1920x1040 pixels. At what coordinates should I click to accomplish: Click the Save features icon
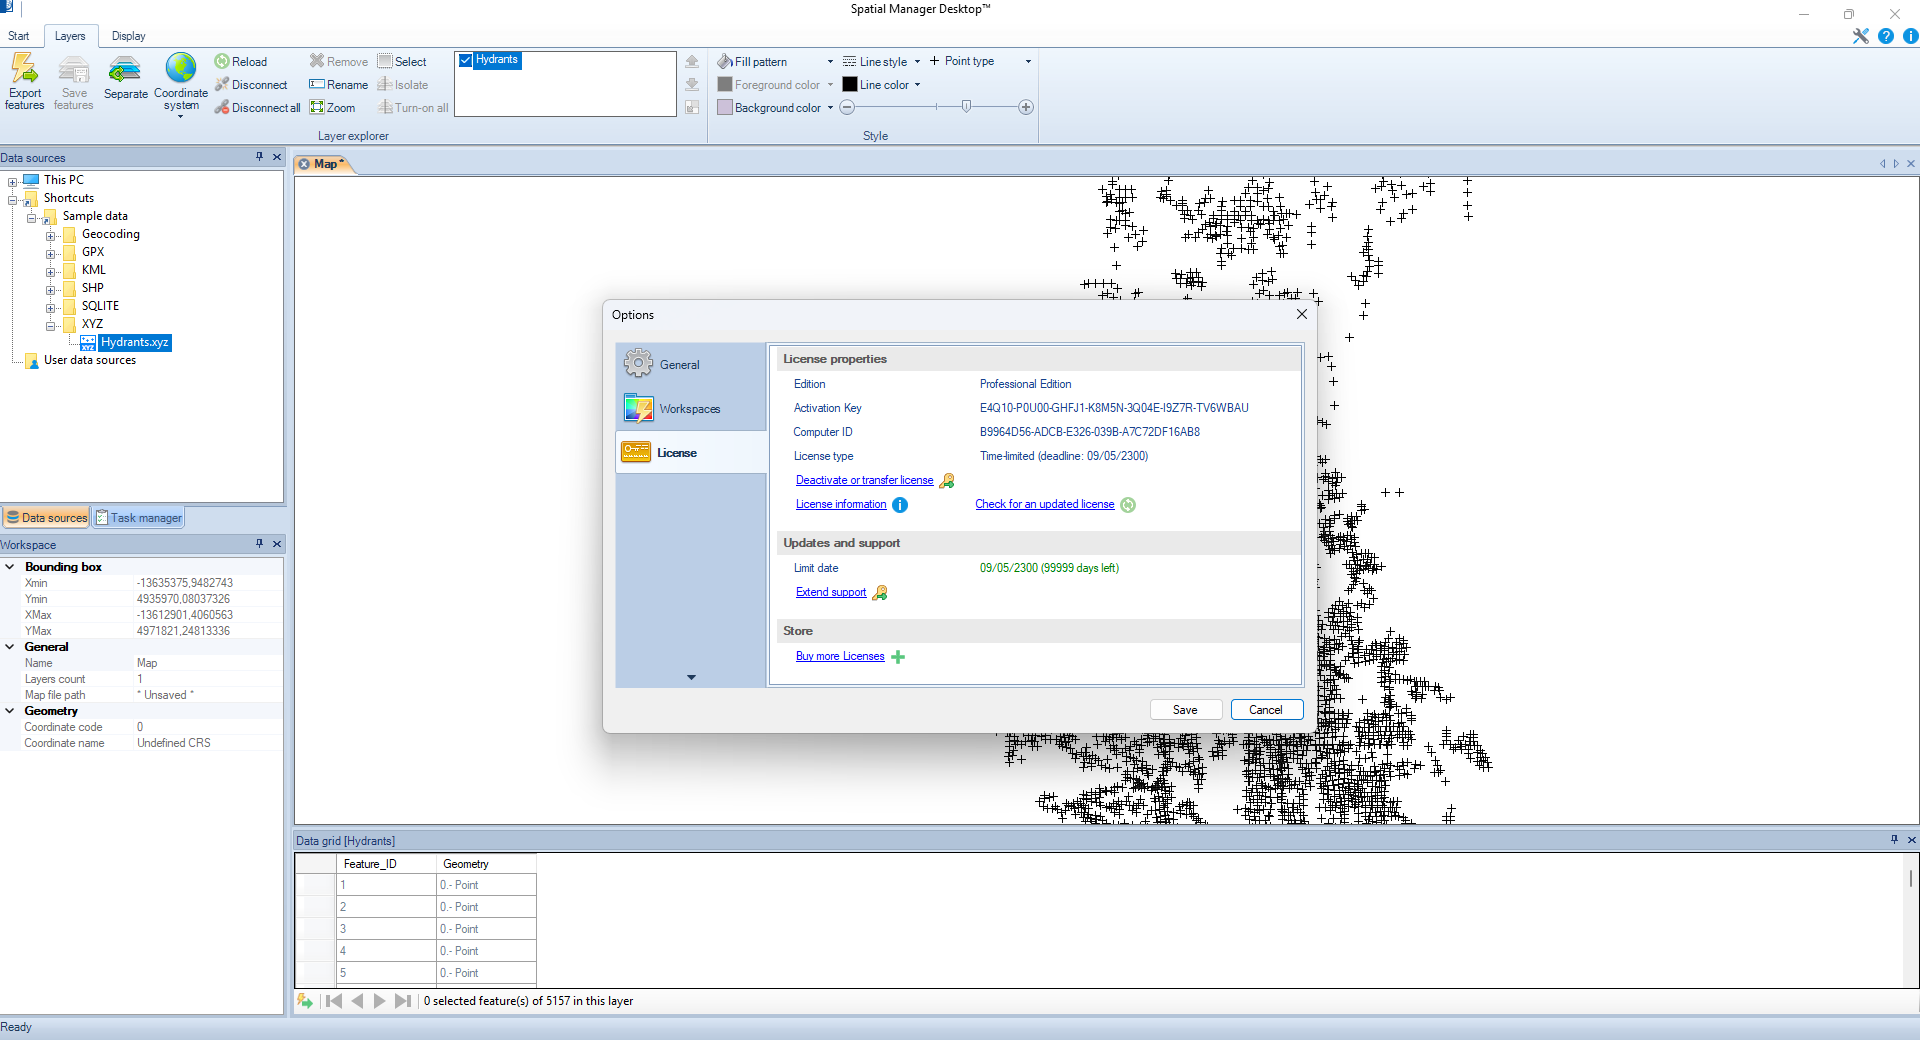tap(74, 69)
